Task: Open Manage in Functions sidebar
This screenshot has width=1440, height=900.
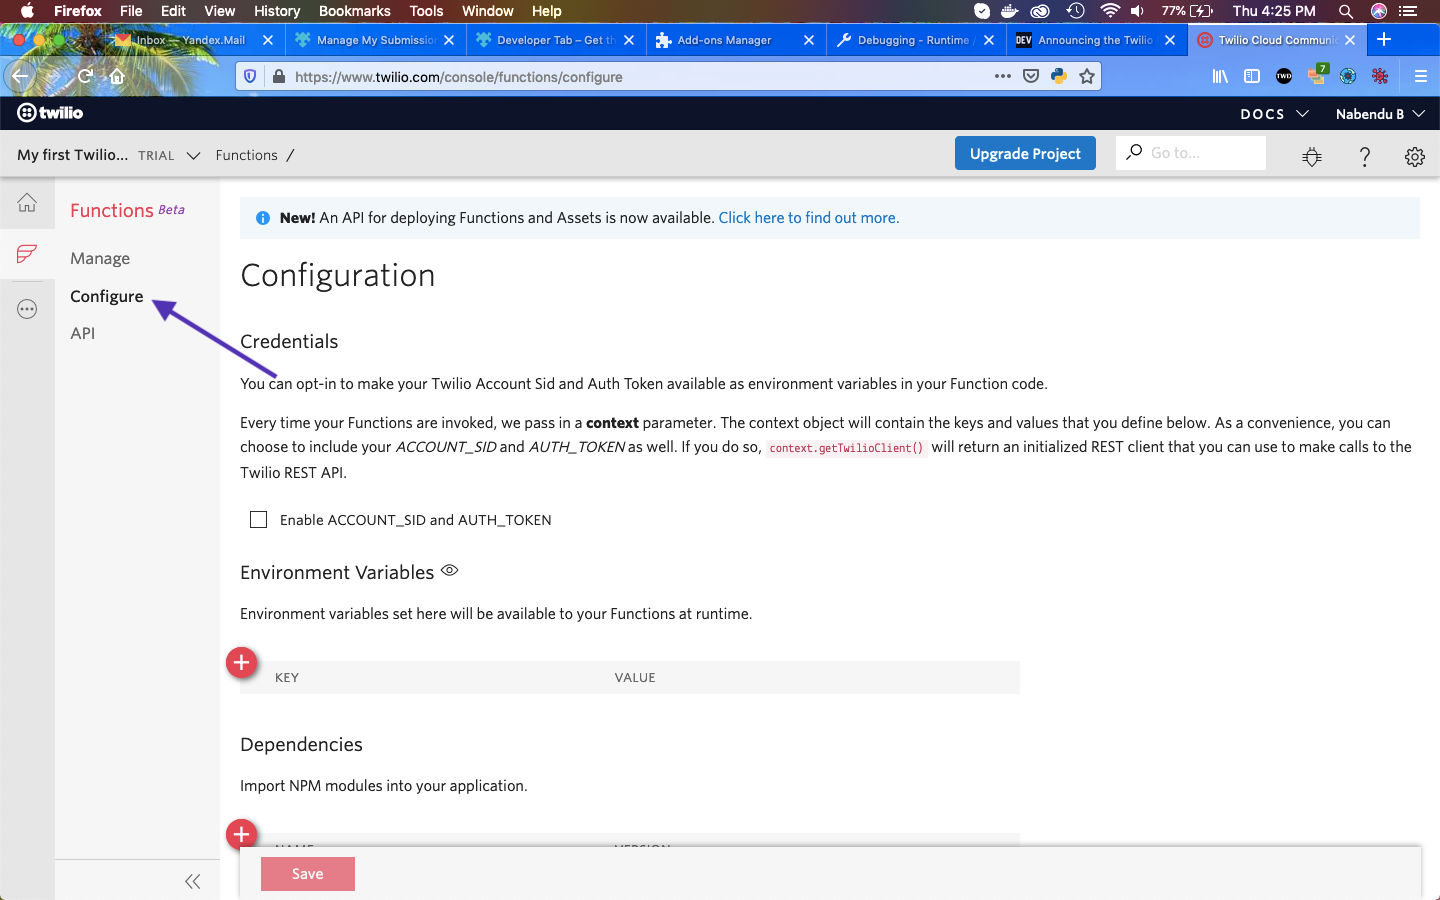Action: click(x=100, y=258)
